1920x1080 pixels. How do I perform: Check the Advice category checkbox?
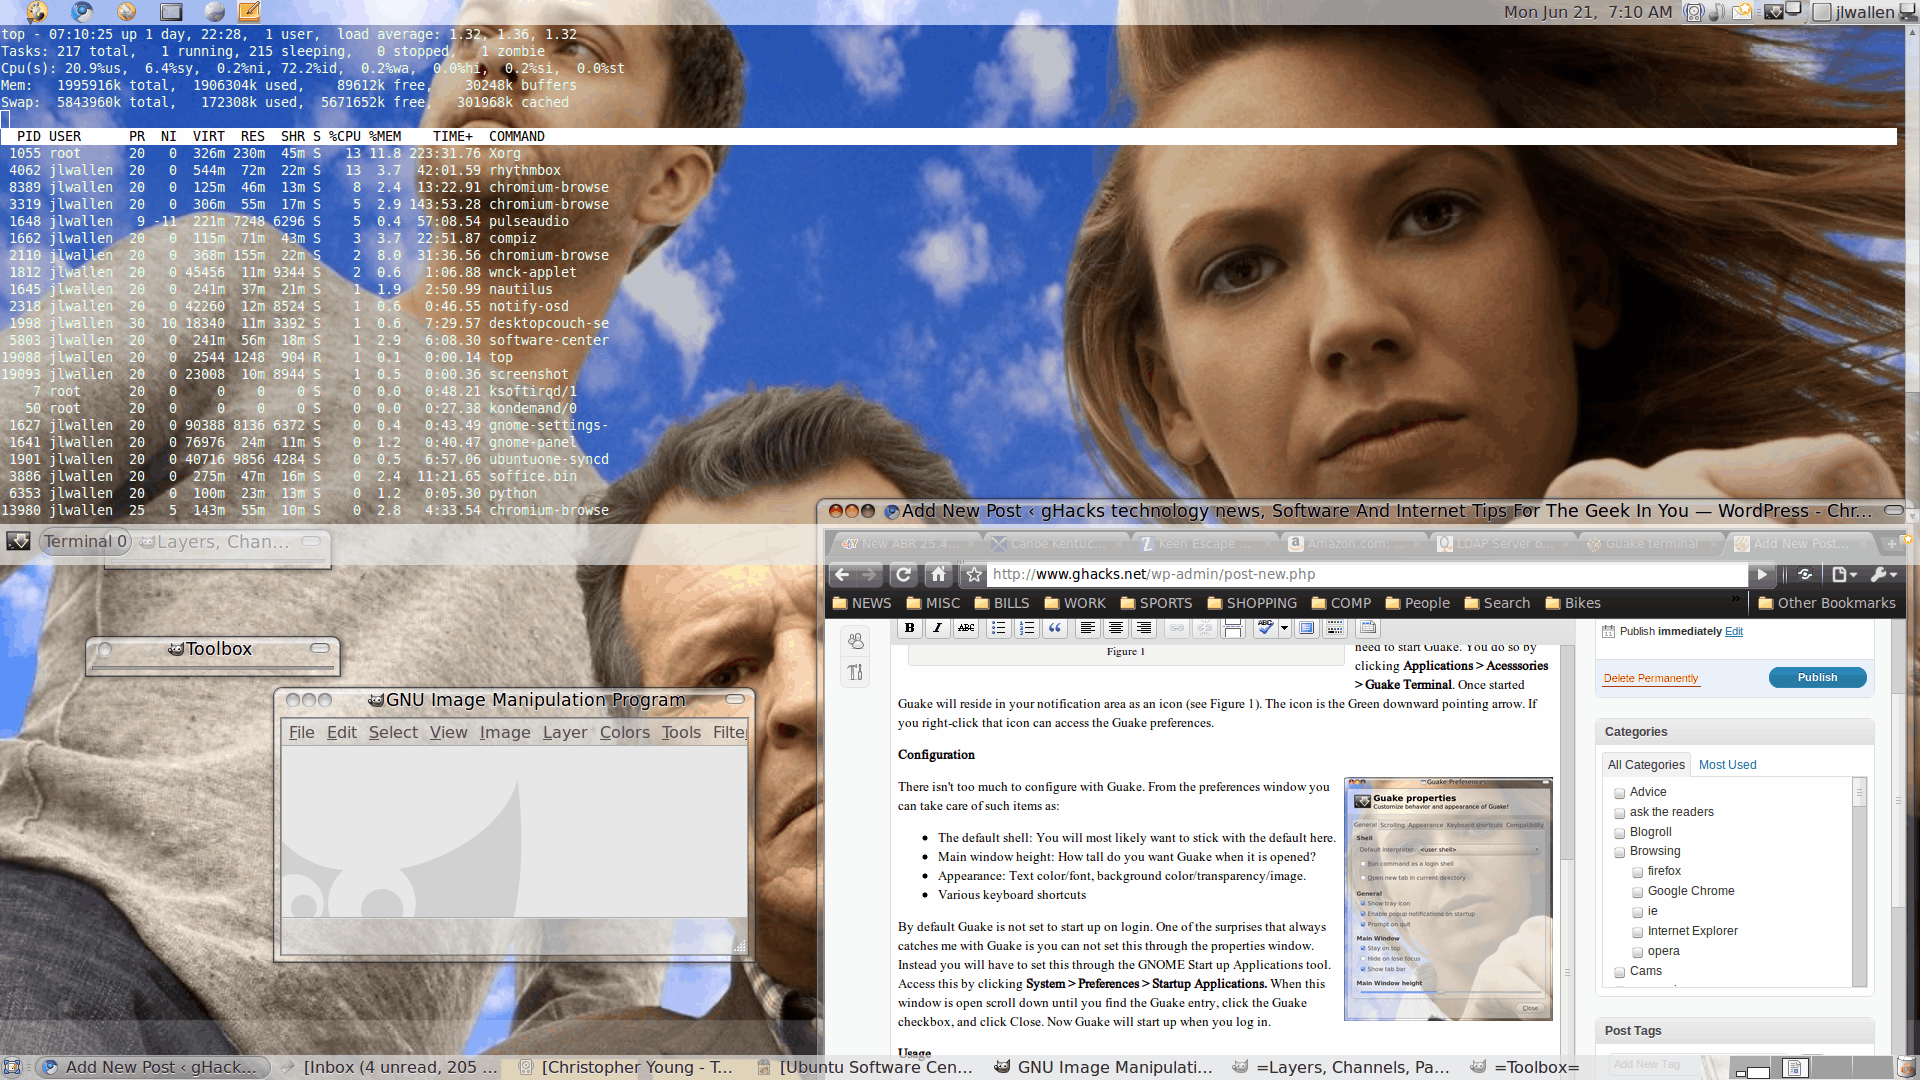pyautogui.click(x=1619, y=793)
